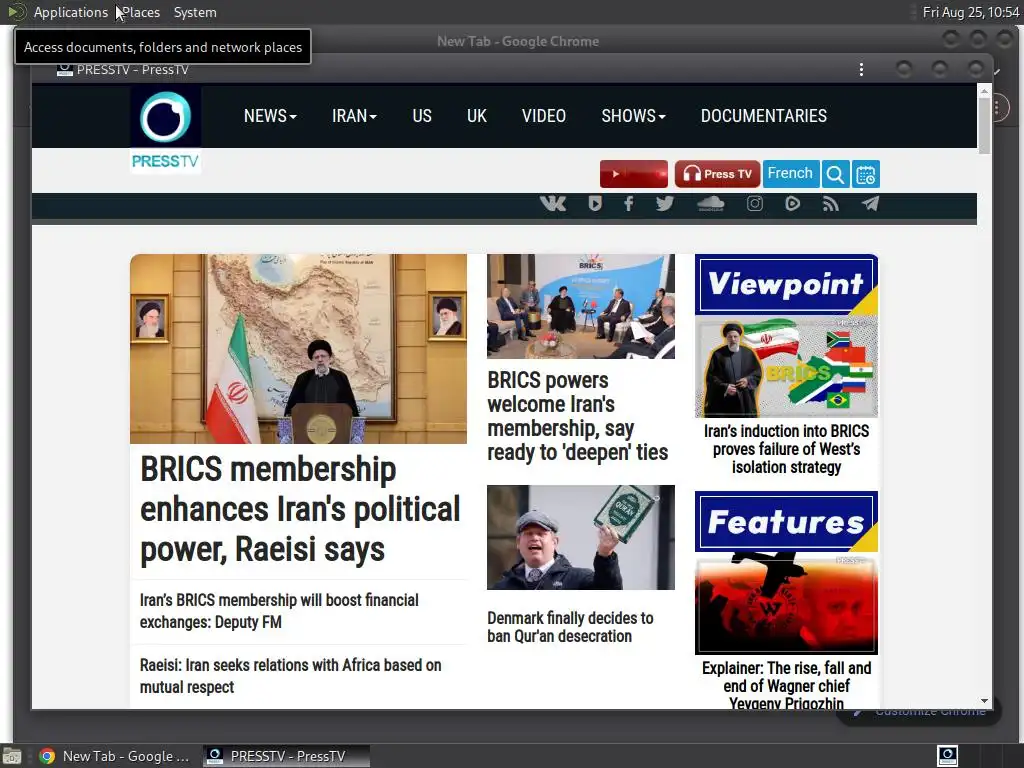Open the DOCUMENTARIES navigation item

point(764,116)
